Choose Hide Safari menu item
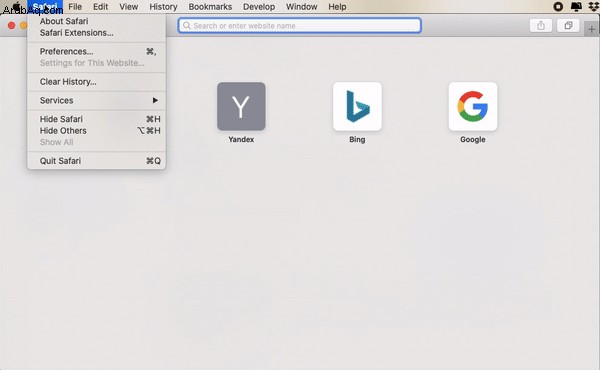The image size is (600, 370). click(96, 119)
